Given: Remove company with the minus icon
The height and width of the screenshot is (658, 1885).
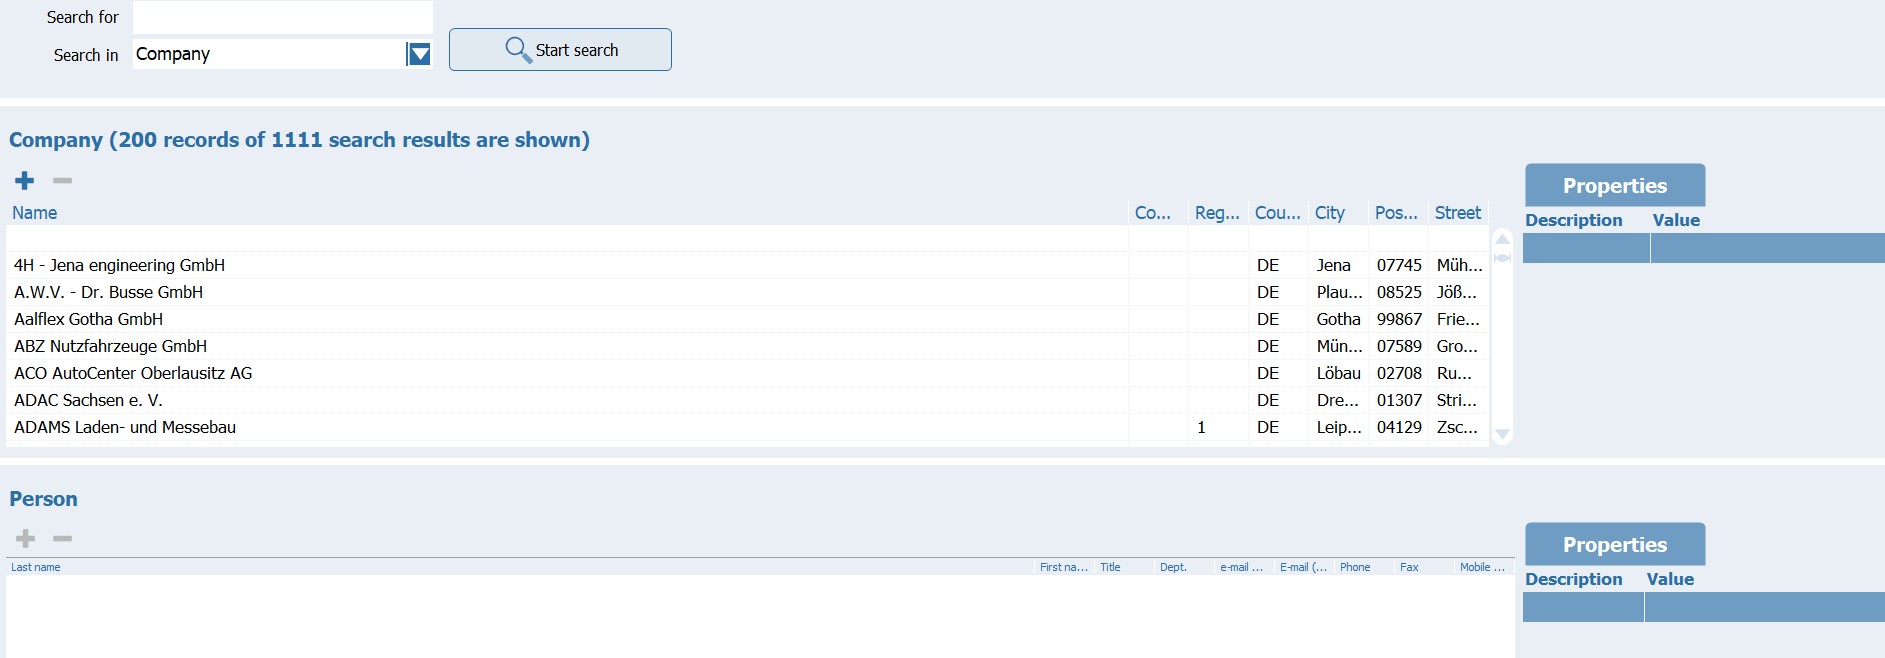Looking at the screenshot, I should tap(62, 180).
